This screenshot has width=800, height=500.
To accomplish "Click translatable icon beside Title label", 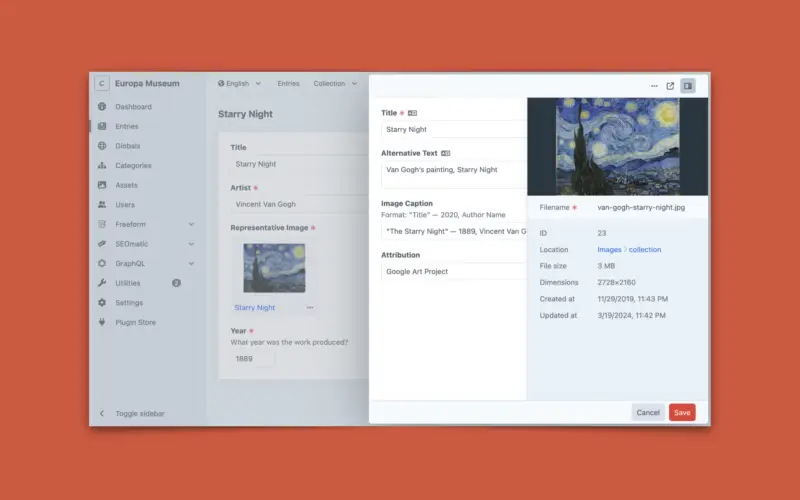I will click(x=412, y=113).
